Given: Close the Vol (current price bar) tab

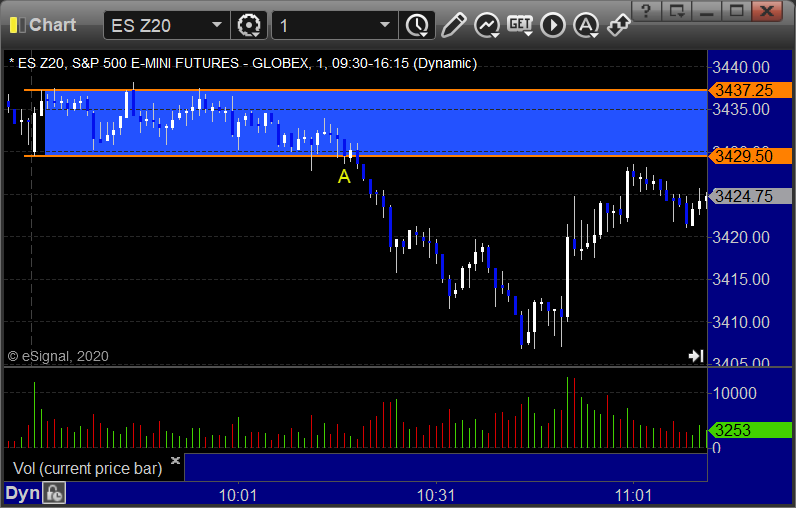Looking at the screenshot, I should [x=175, y=460].
